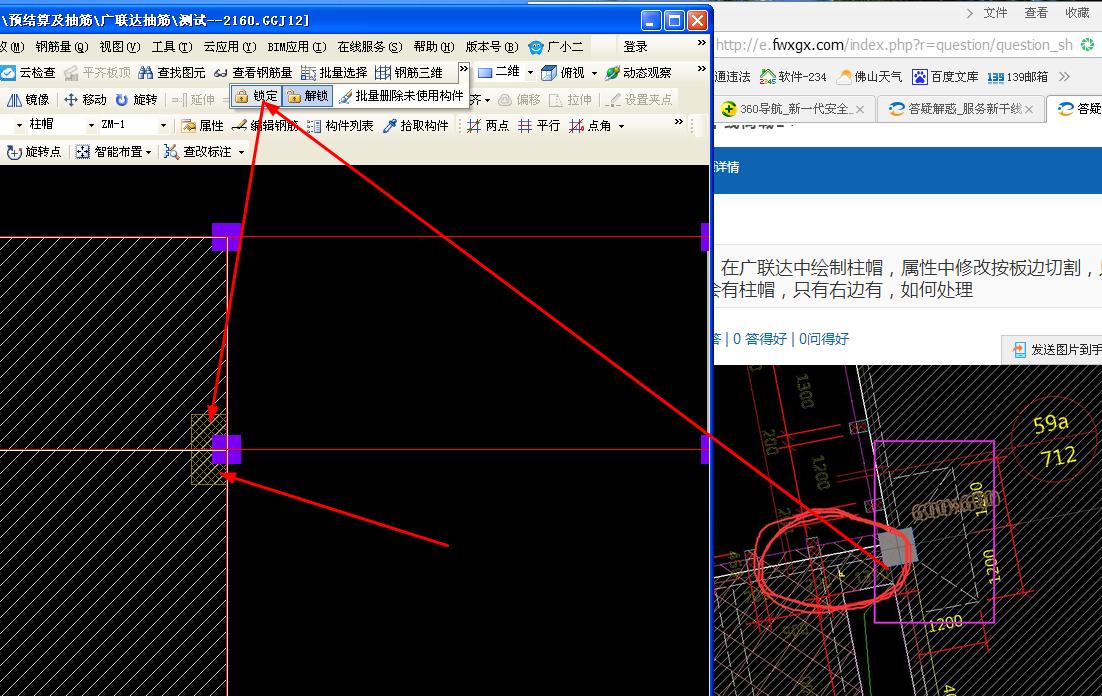Viewport: 1102px width, 696px height.
Task: Open 软件-234 bookmark in browser
Action: tap(793, 77)
